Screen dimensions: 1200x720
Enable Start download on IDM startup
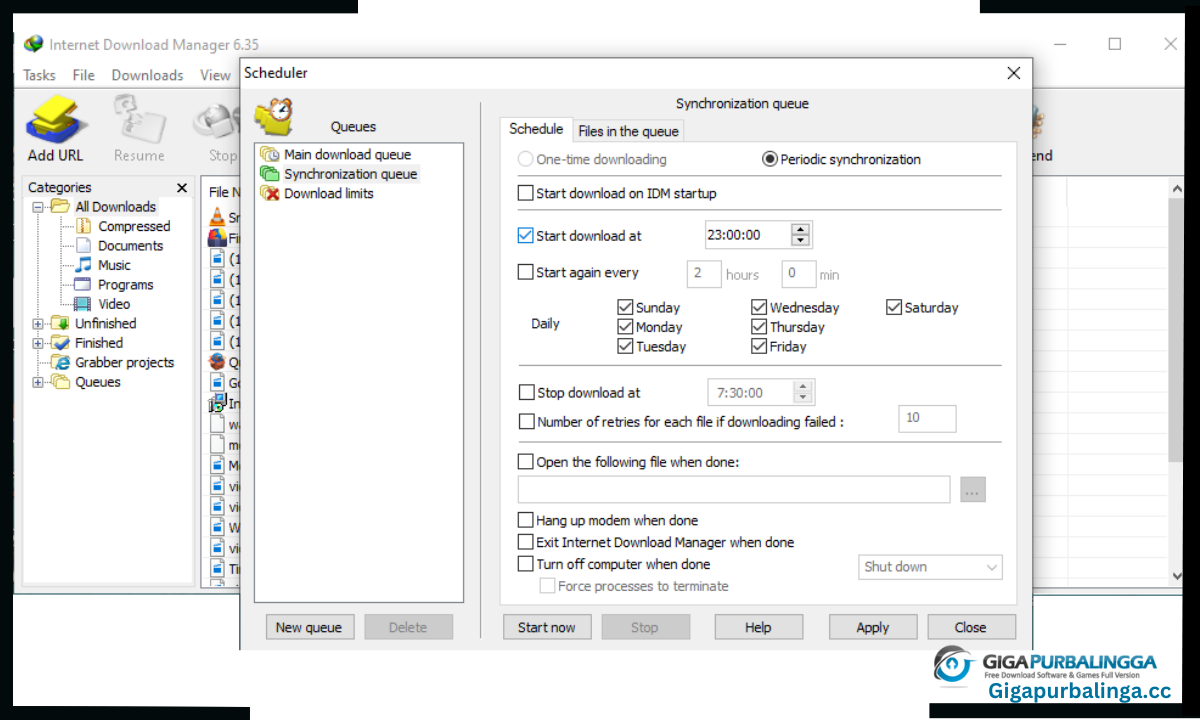click(526, 193)
